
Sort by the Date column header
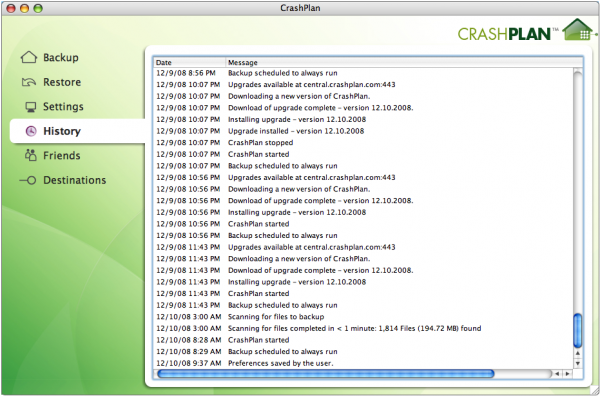[x=190, y=62]
